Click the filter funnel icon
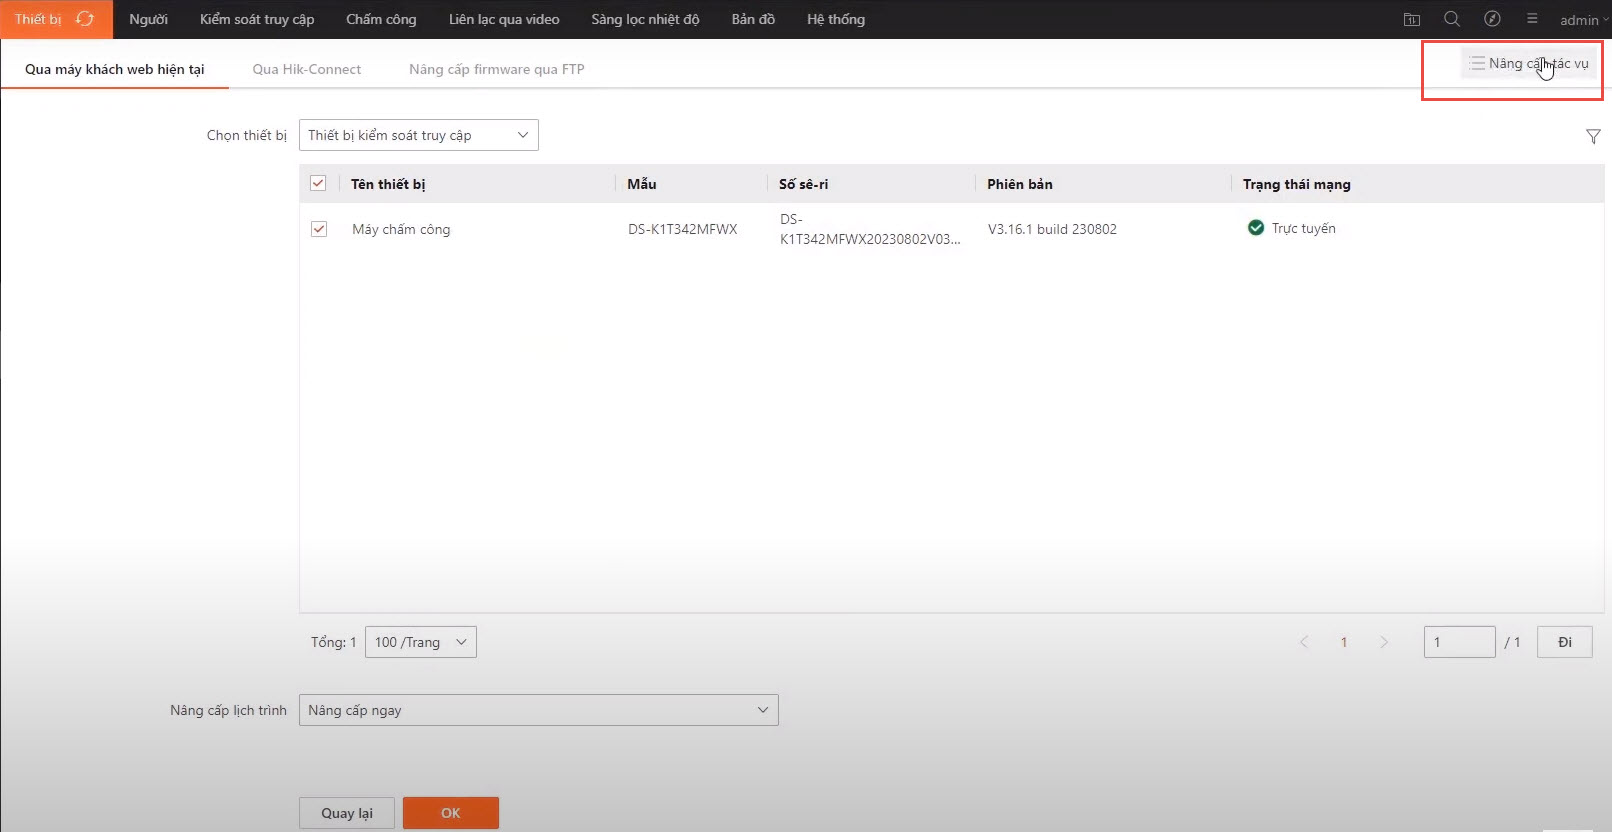This screenshot has height=832, width=1612. click(1593, 136)
